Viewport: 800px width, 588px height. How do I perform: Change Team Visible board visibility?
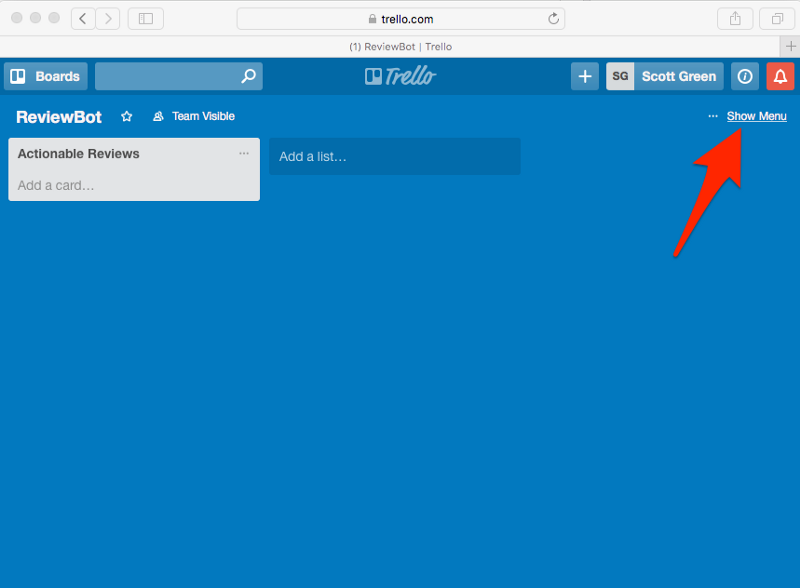(194, 117)
